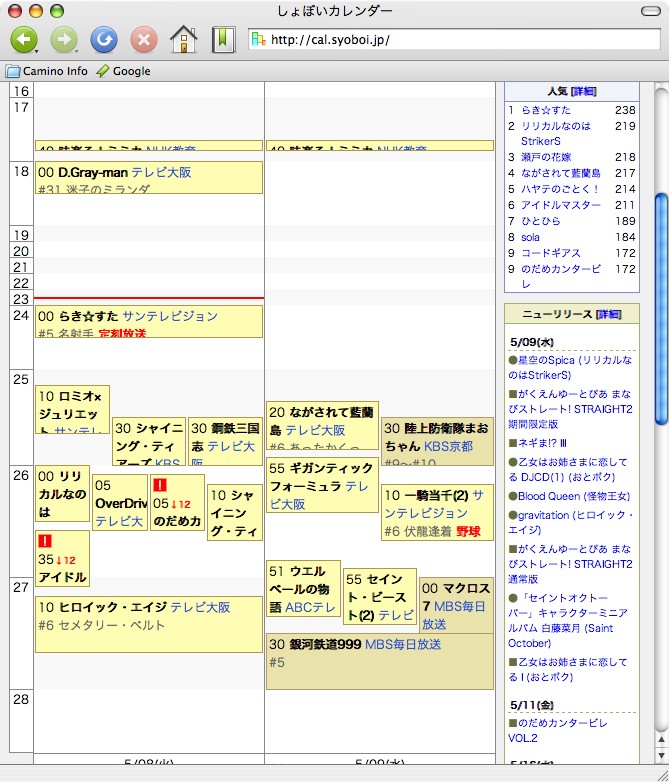Select 10 一騎当千(2) program entry
Viewport: 669px width, 782px height.
click(x=438, y=512)
